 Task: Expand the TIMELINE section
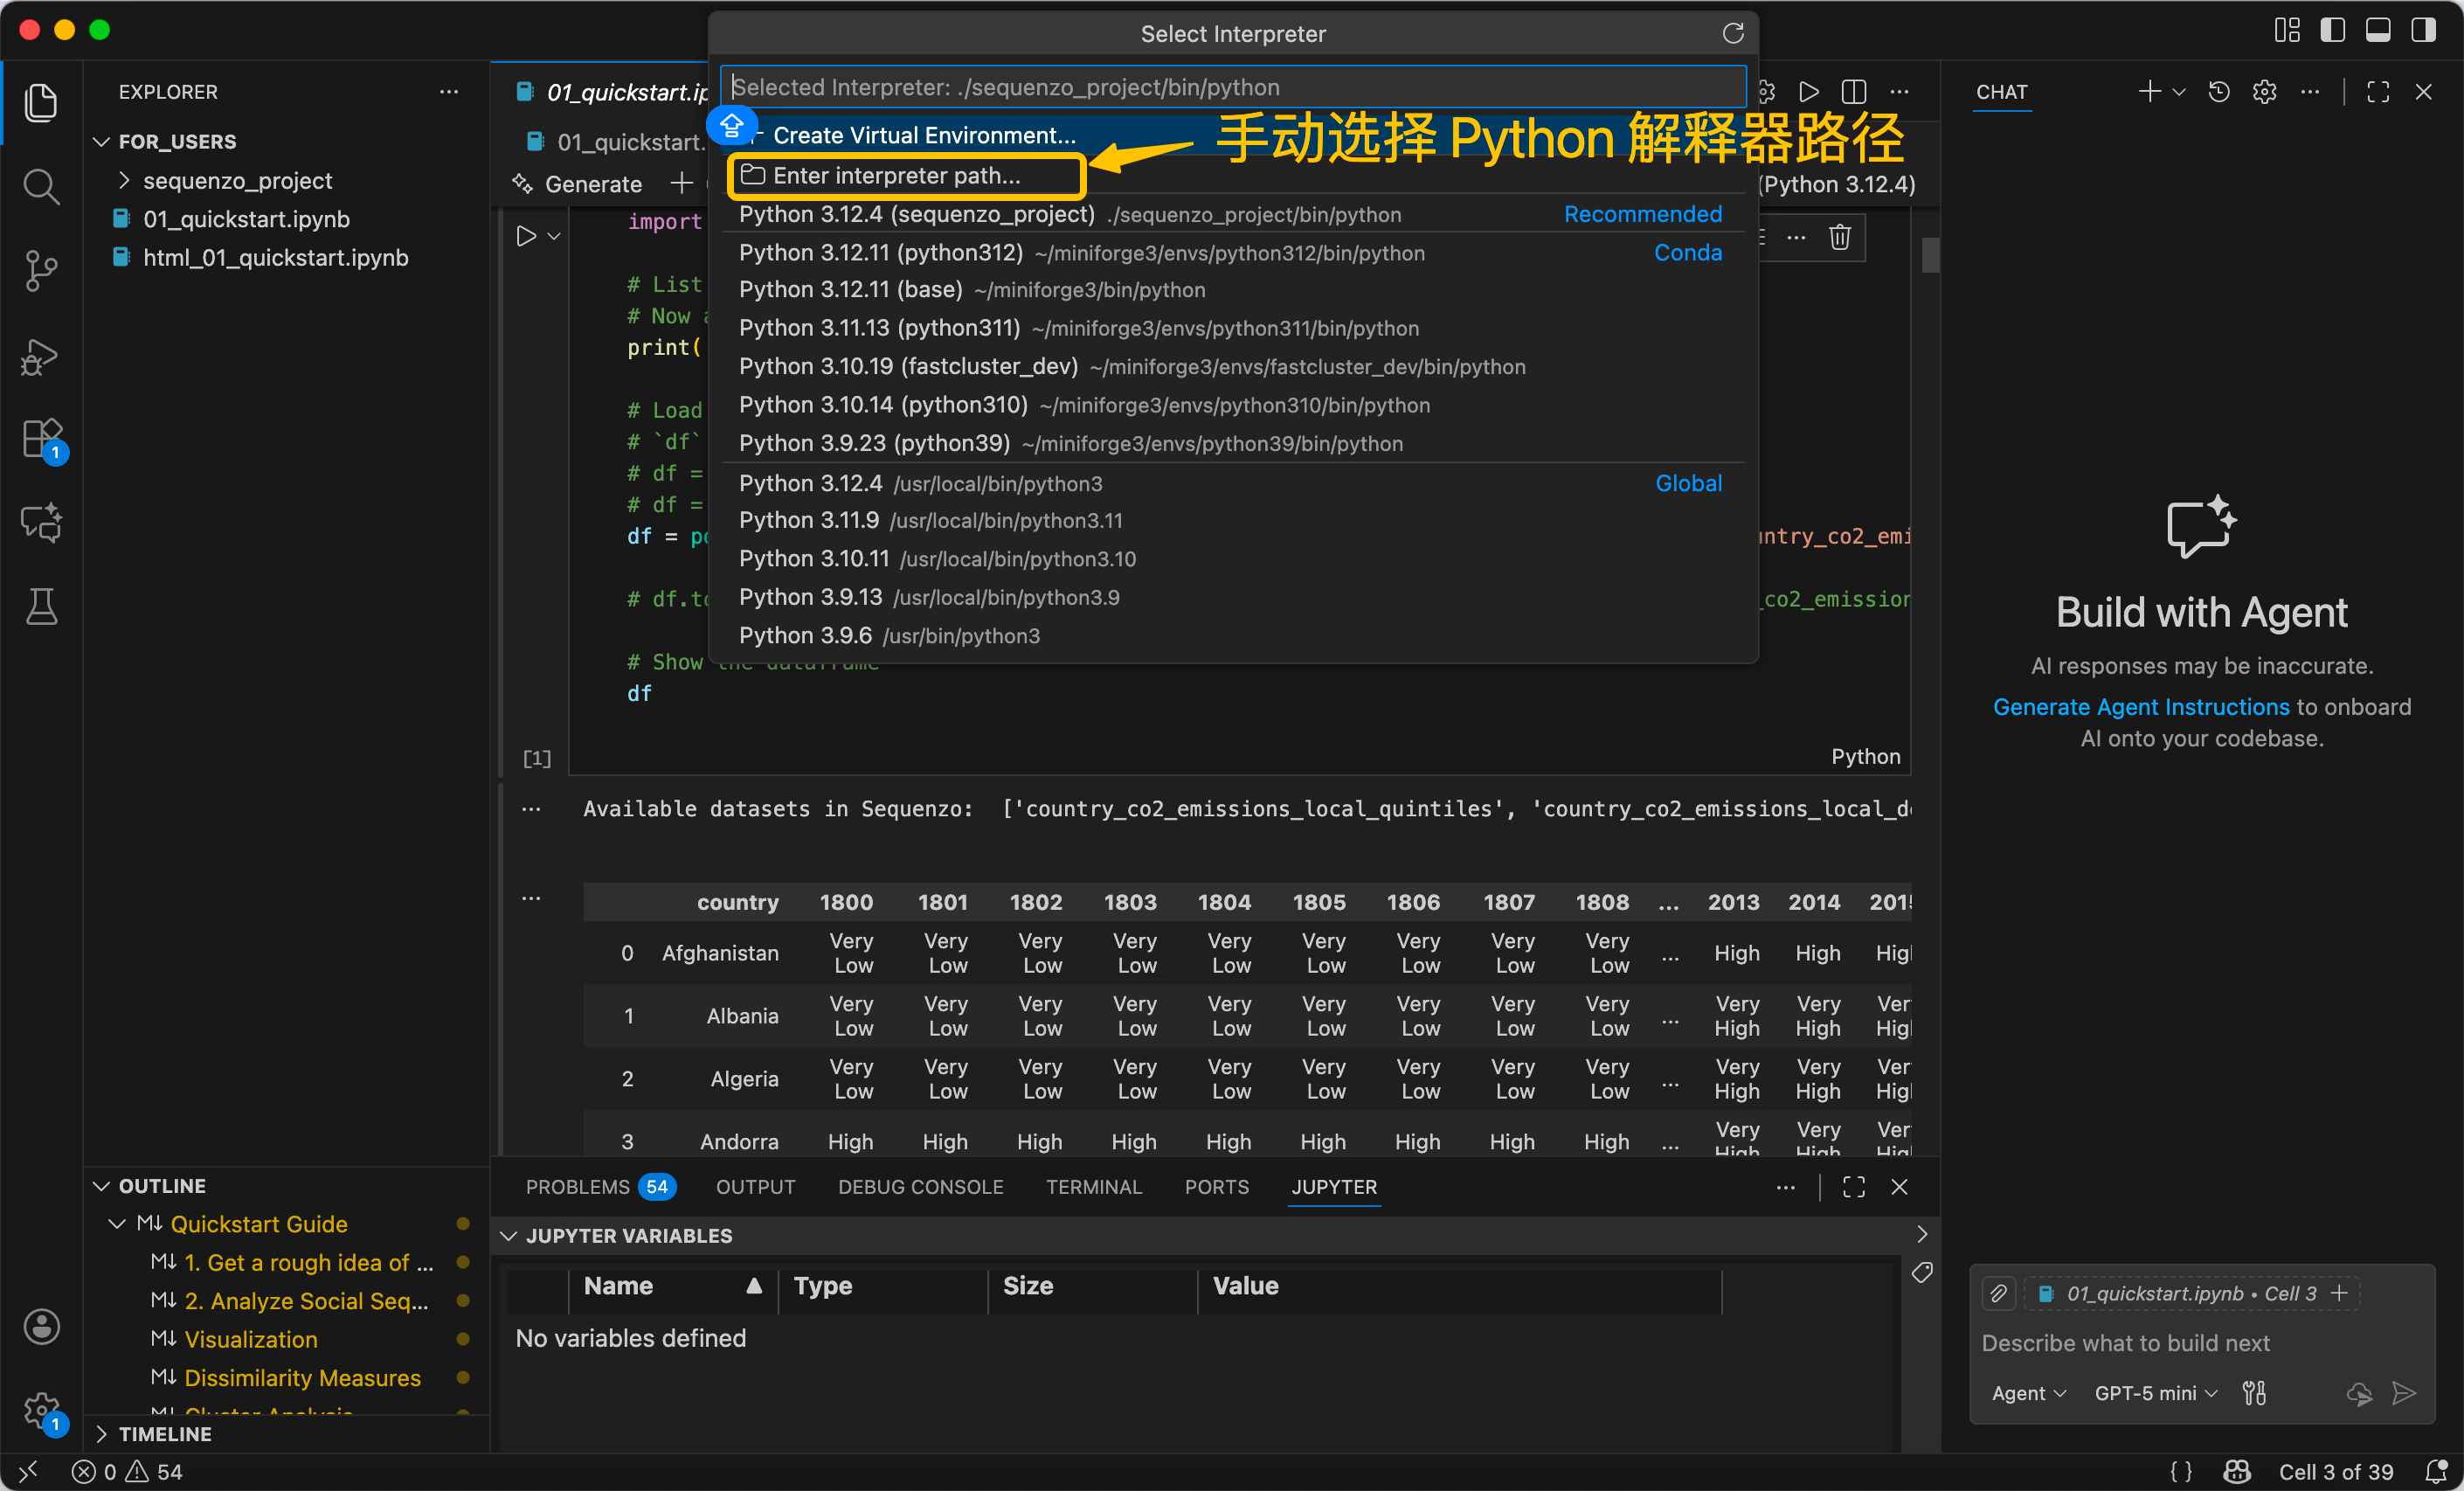coord(165,1434)
